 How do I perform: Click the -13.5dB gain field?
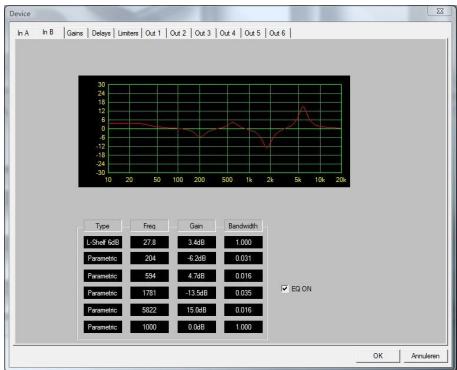[197, 293]
